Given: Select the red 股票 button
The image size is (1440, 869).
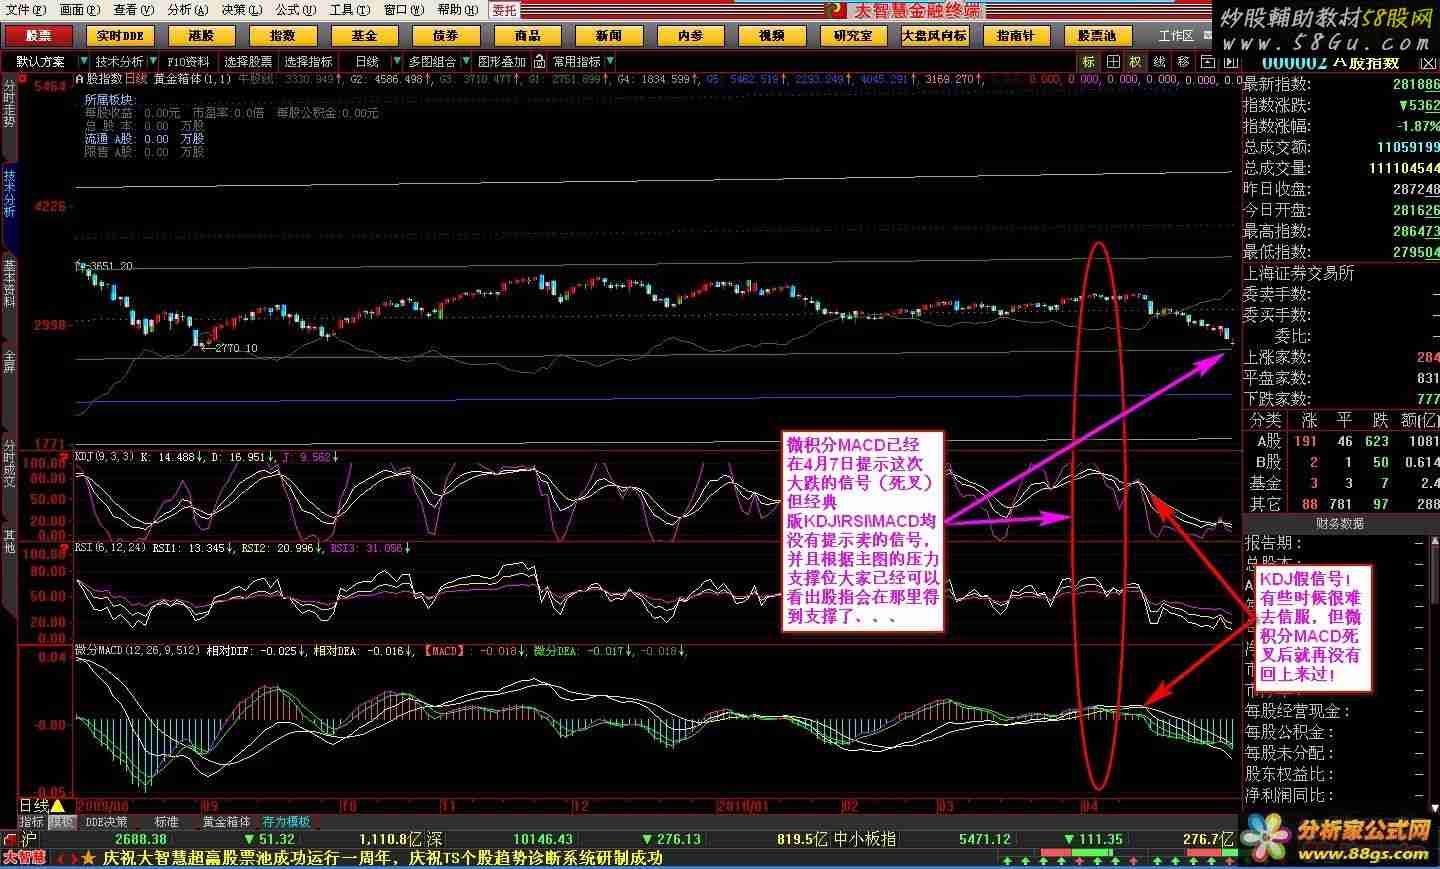Looking at the screenshot, I should (39, 36).
